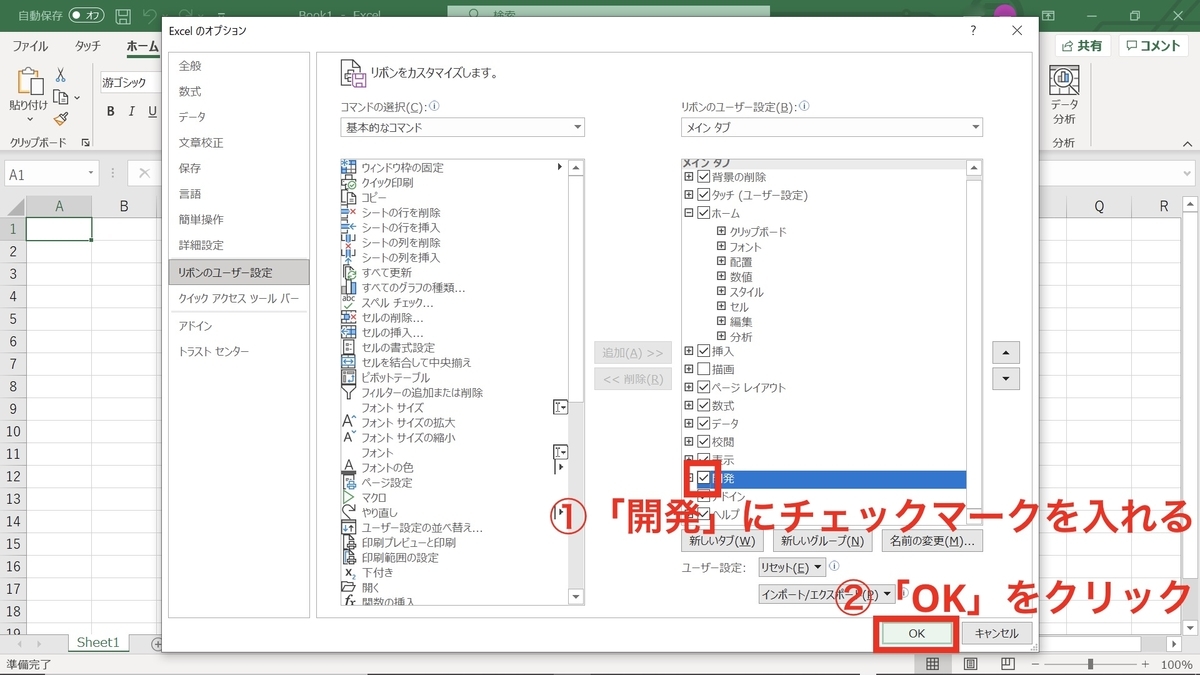Open the クイック アクセス ツール バー category
Screen dimensions: 1200x675
(x=239, y=298)
